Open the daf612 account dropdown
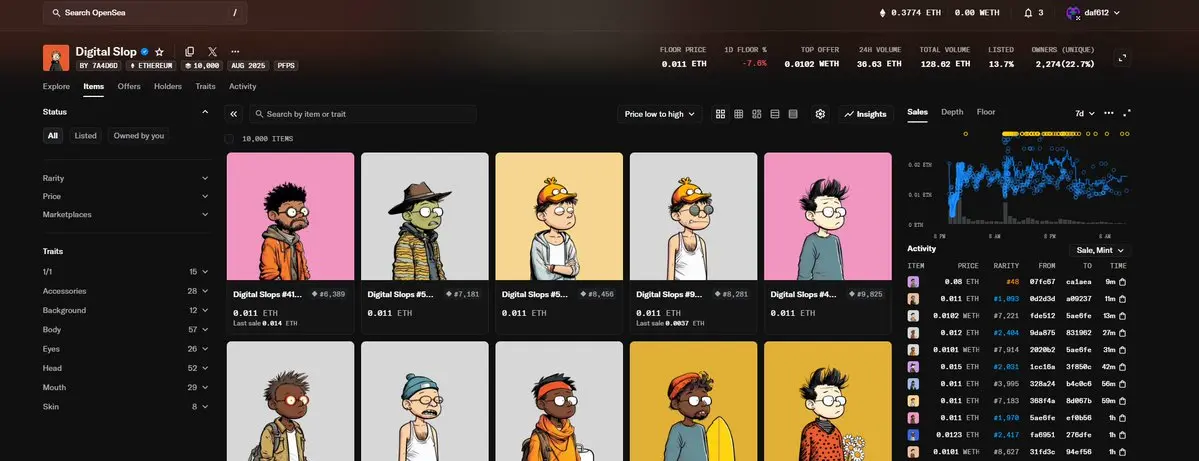 coord(1093,13)
